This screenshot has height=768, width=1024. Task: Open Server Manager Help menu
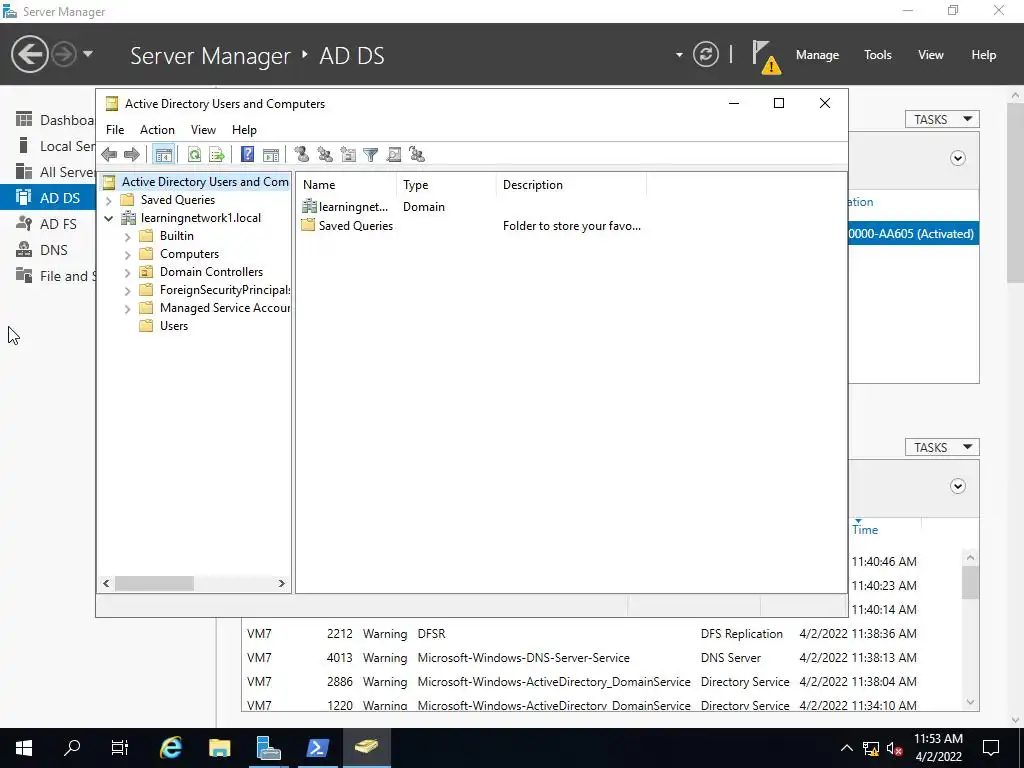(984, 55)
